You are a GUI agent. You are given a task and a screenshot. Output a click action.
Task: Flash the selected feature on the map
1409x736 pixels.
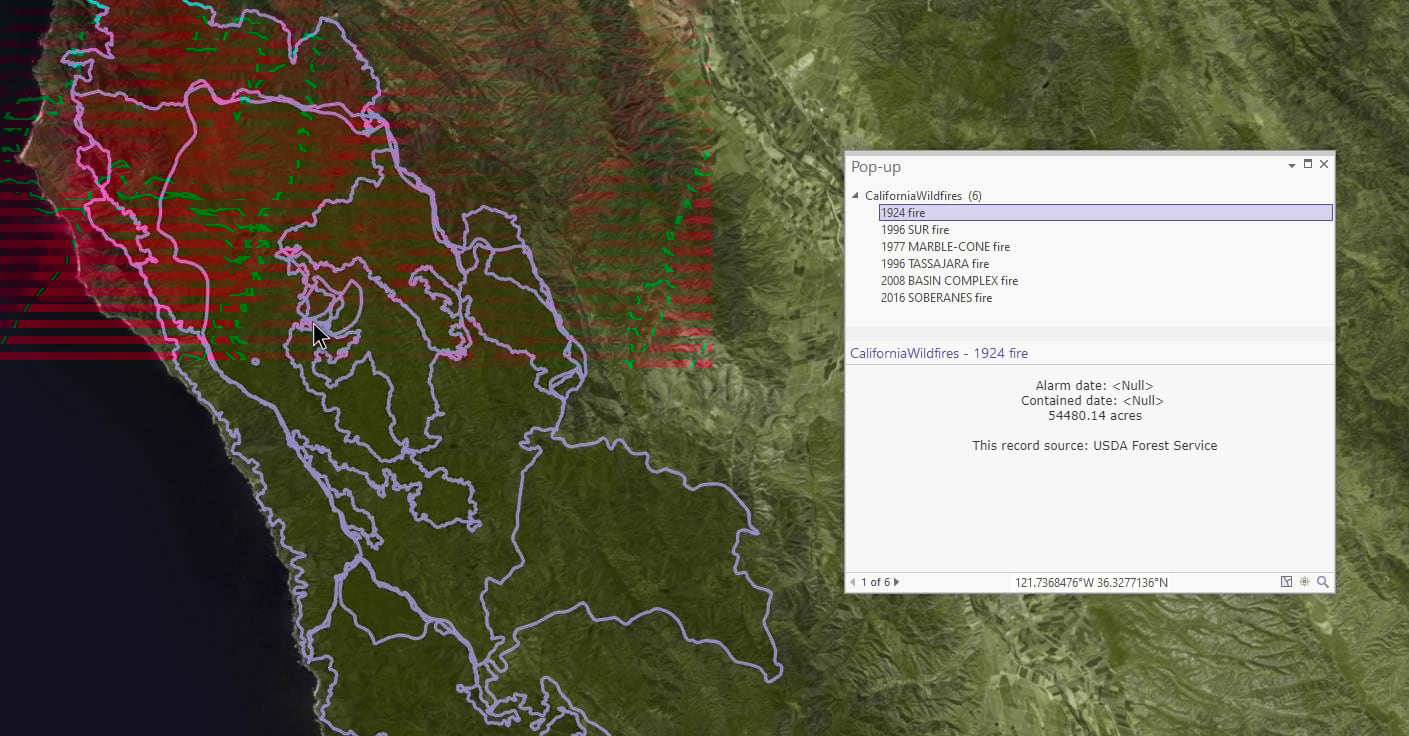pos(1305,582)
